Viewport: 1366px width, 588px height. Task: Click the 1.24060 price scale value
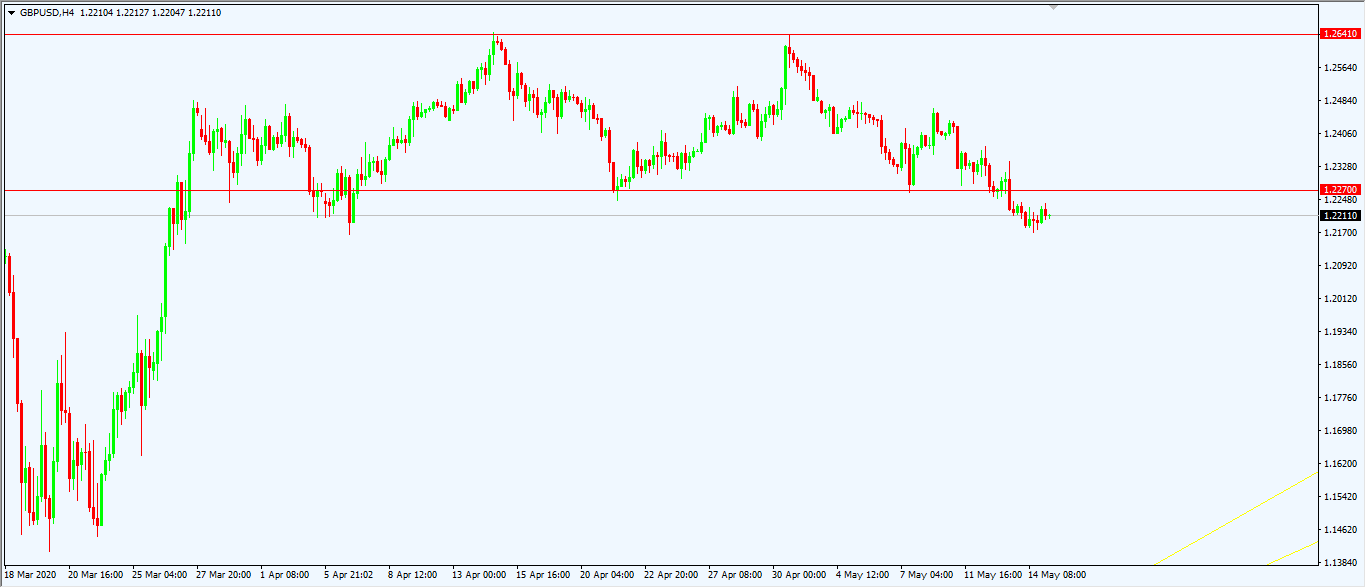tap(1340, 134)
